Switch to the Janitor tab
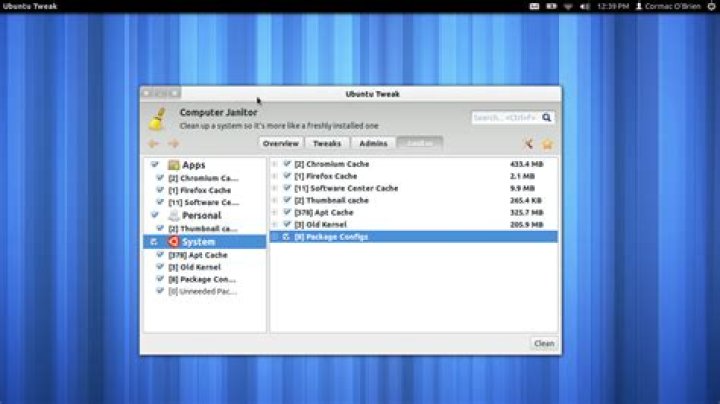 [x=420, y=143]
